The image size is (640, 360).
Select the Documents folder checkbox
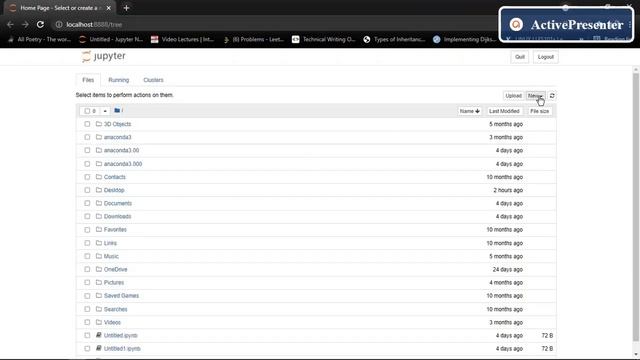pos(87,203)
